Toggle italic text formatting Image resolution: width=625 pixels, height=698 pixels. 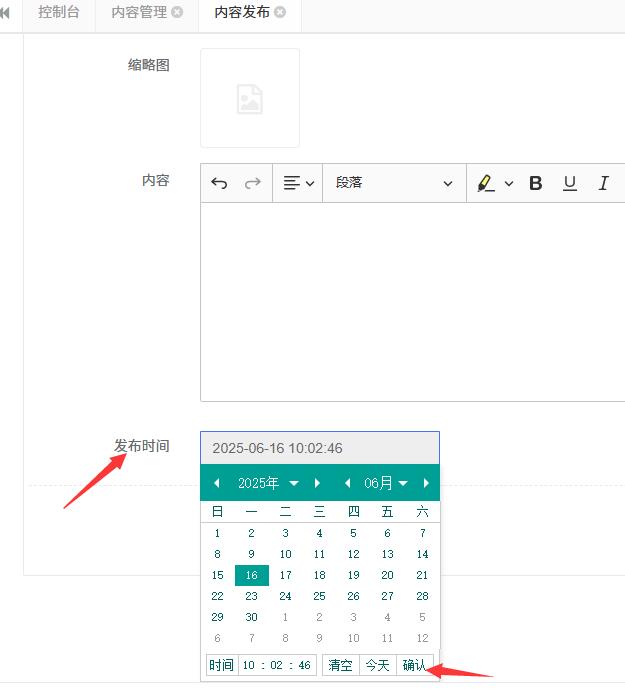pos(603,183)
